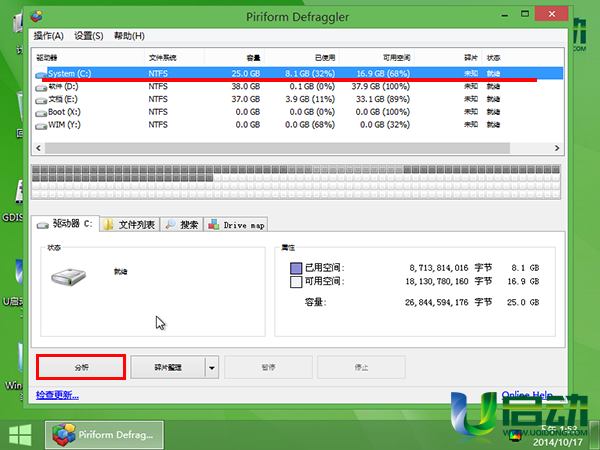Sort by the 容量 column header
Screen dimensions: 600x450
234,58
